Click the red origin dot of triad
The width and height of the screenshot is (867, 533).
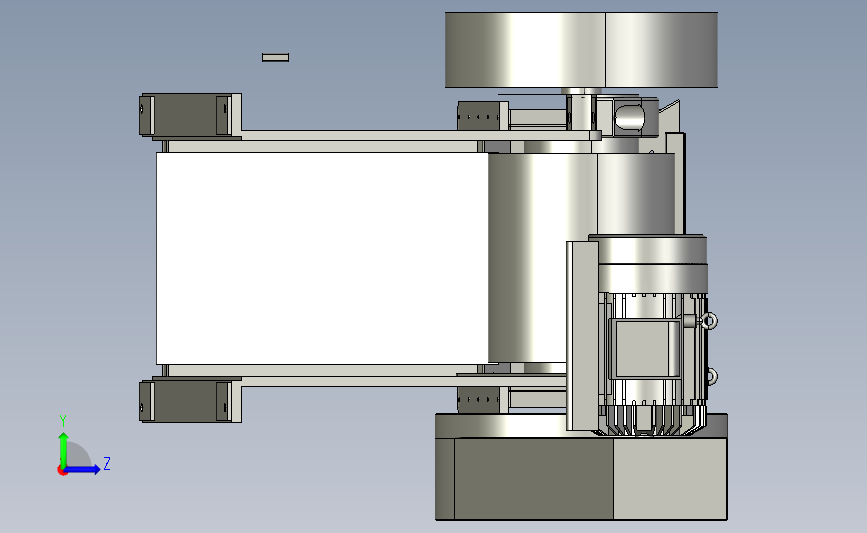coord(62,471)
